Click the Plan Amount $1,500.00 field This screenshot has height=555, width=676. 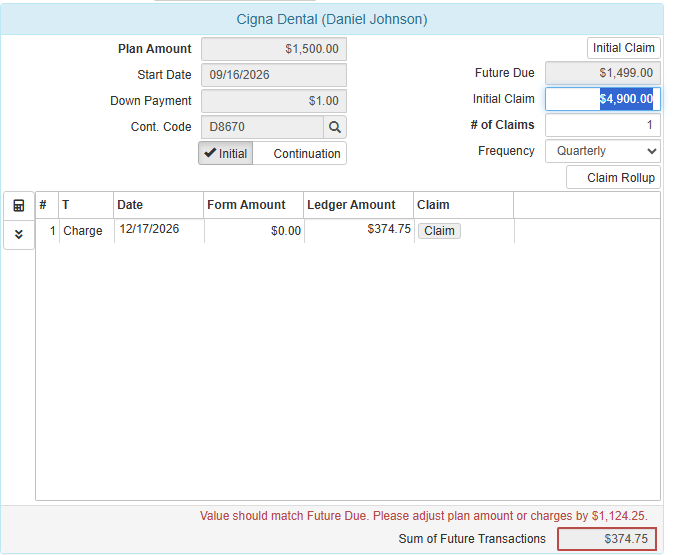(x=274, y=49)
